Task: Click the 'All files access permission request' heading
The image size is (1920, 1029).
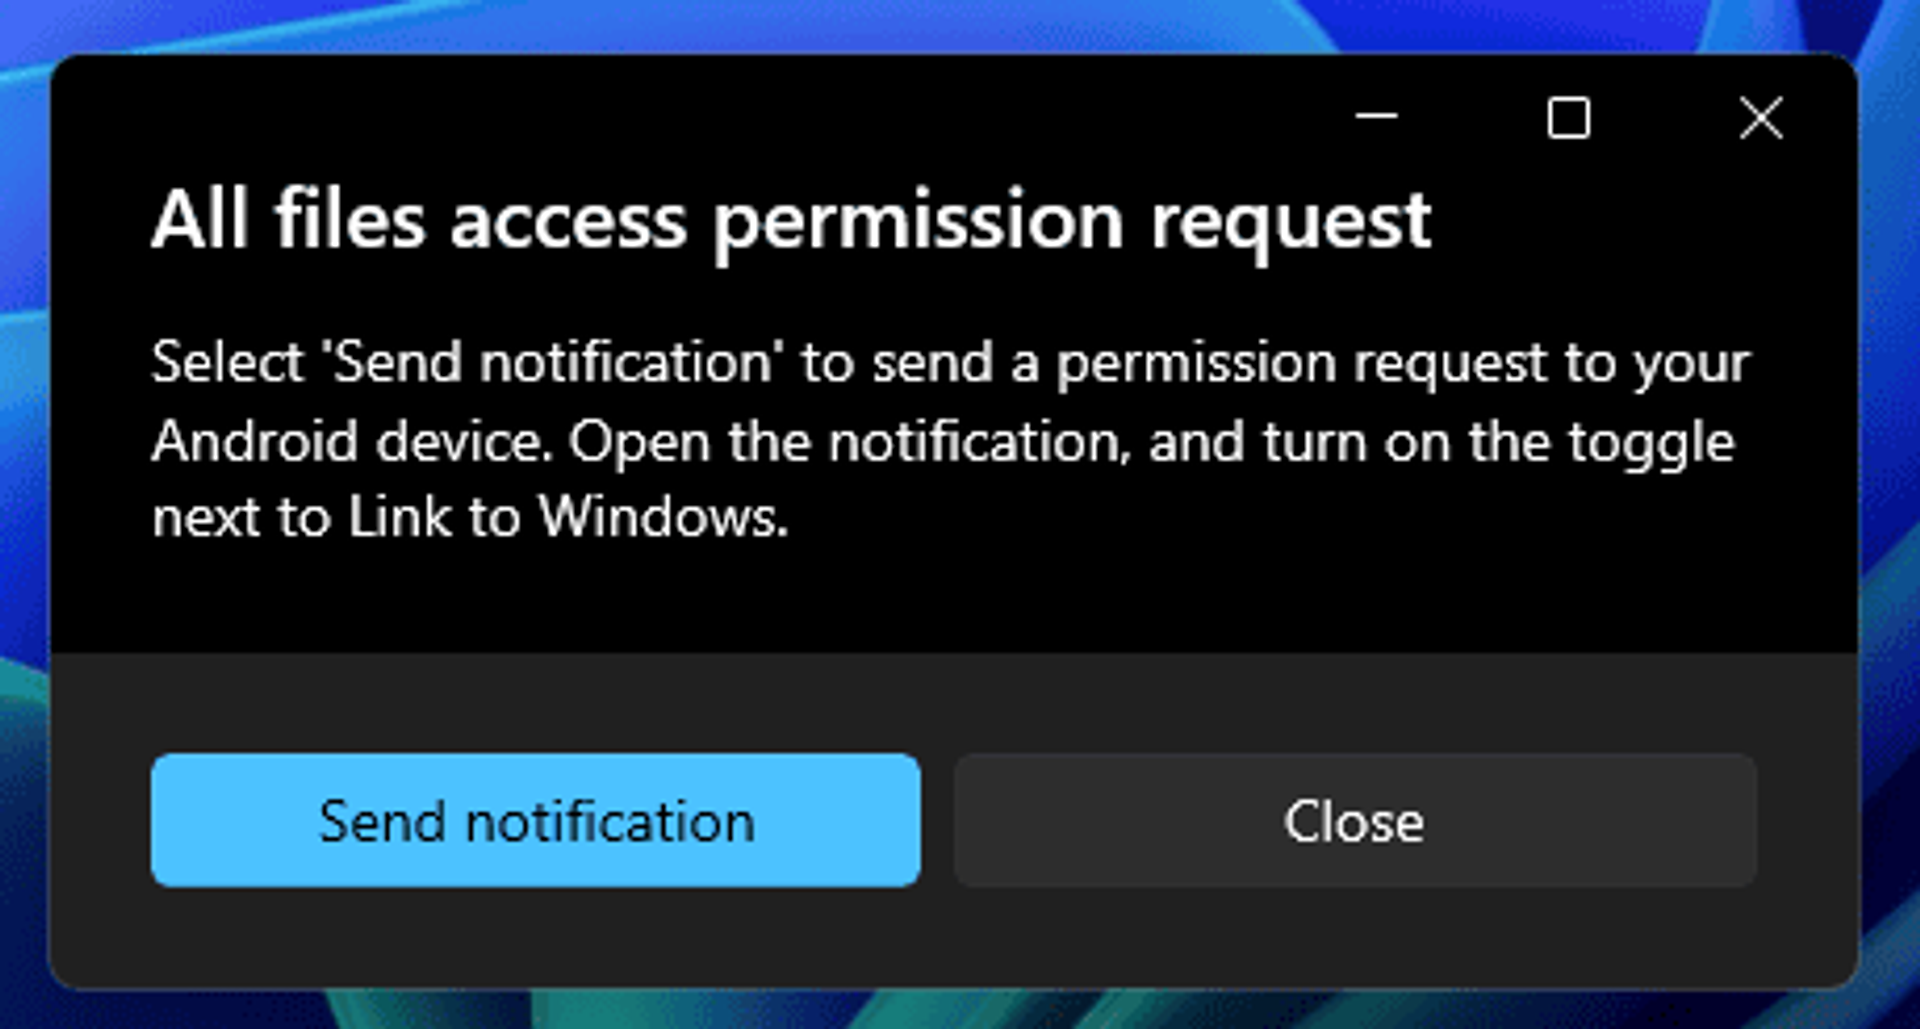Action: coord(791,221)
